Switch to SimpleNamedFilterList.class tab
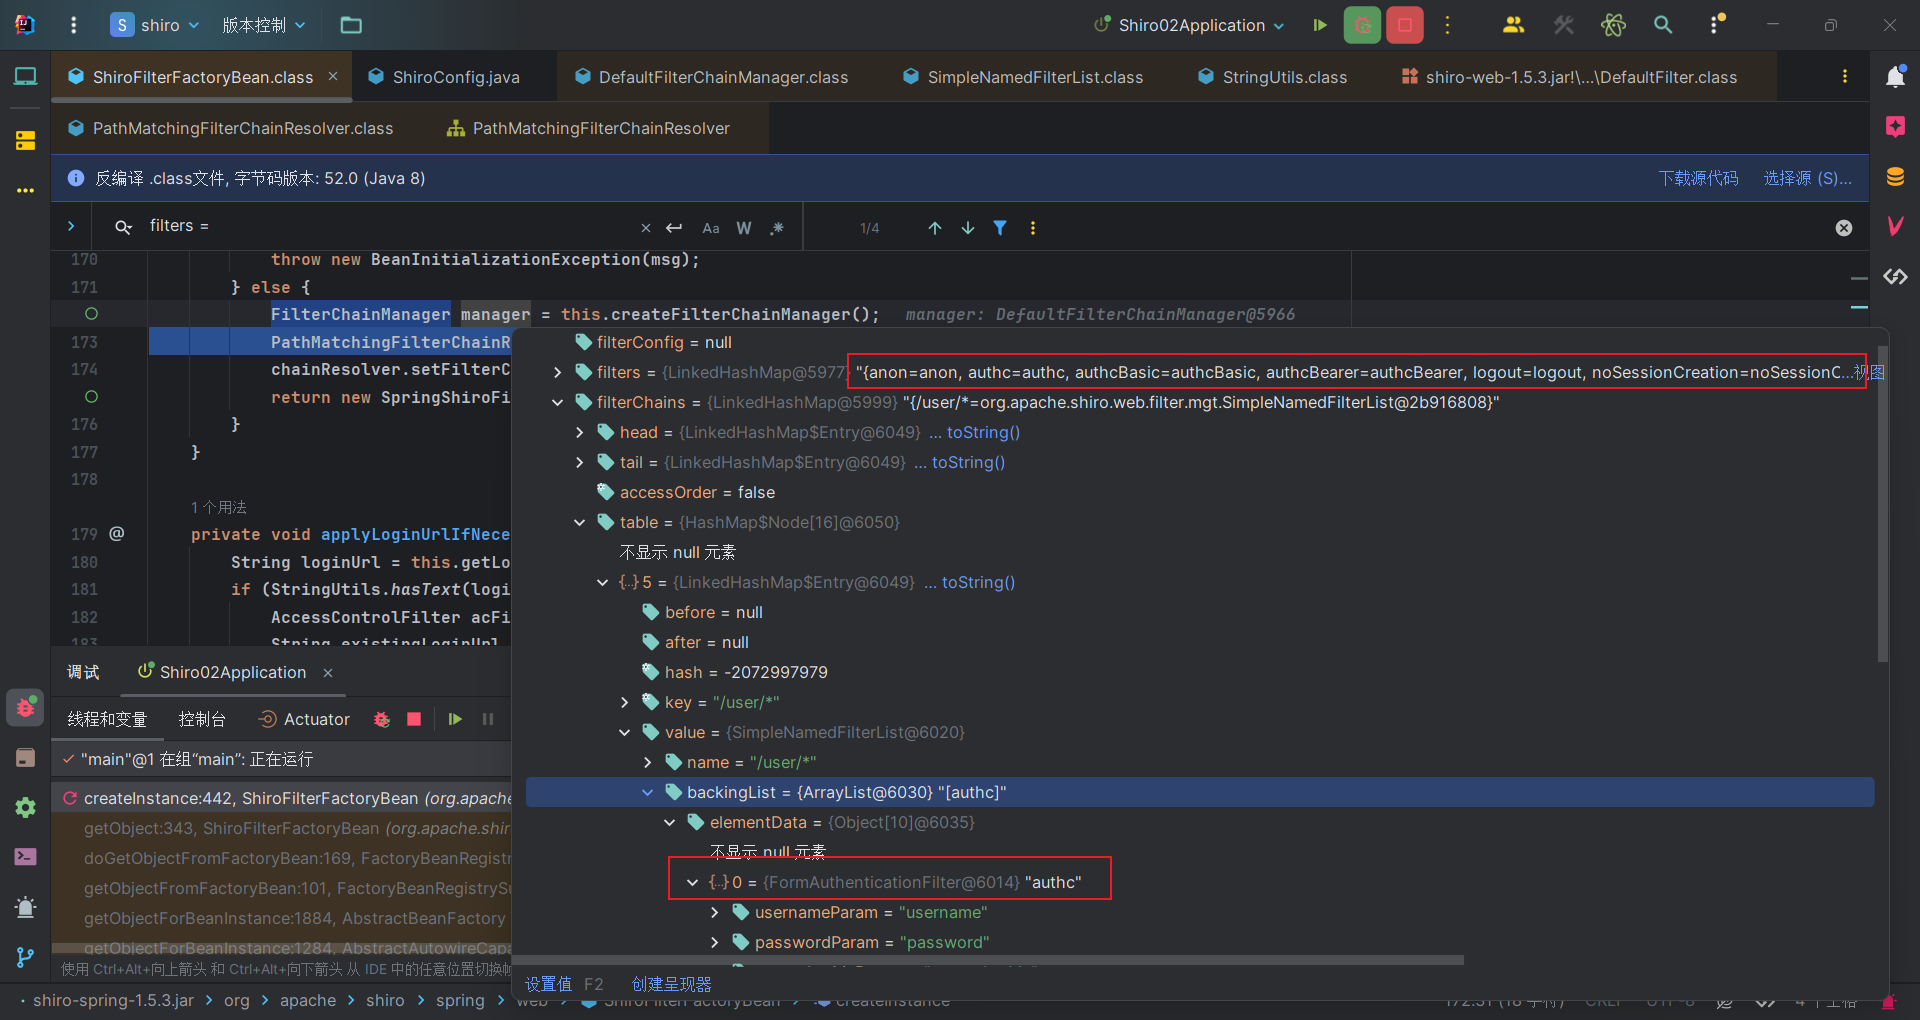 [x=1024, y=77]
